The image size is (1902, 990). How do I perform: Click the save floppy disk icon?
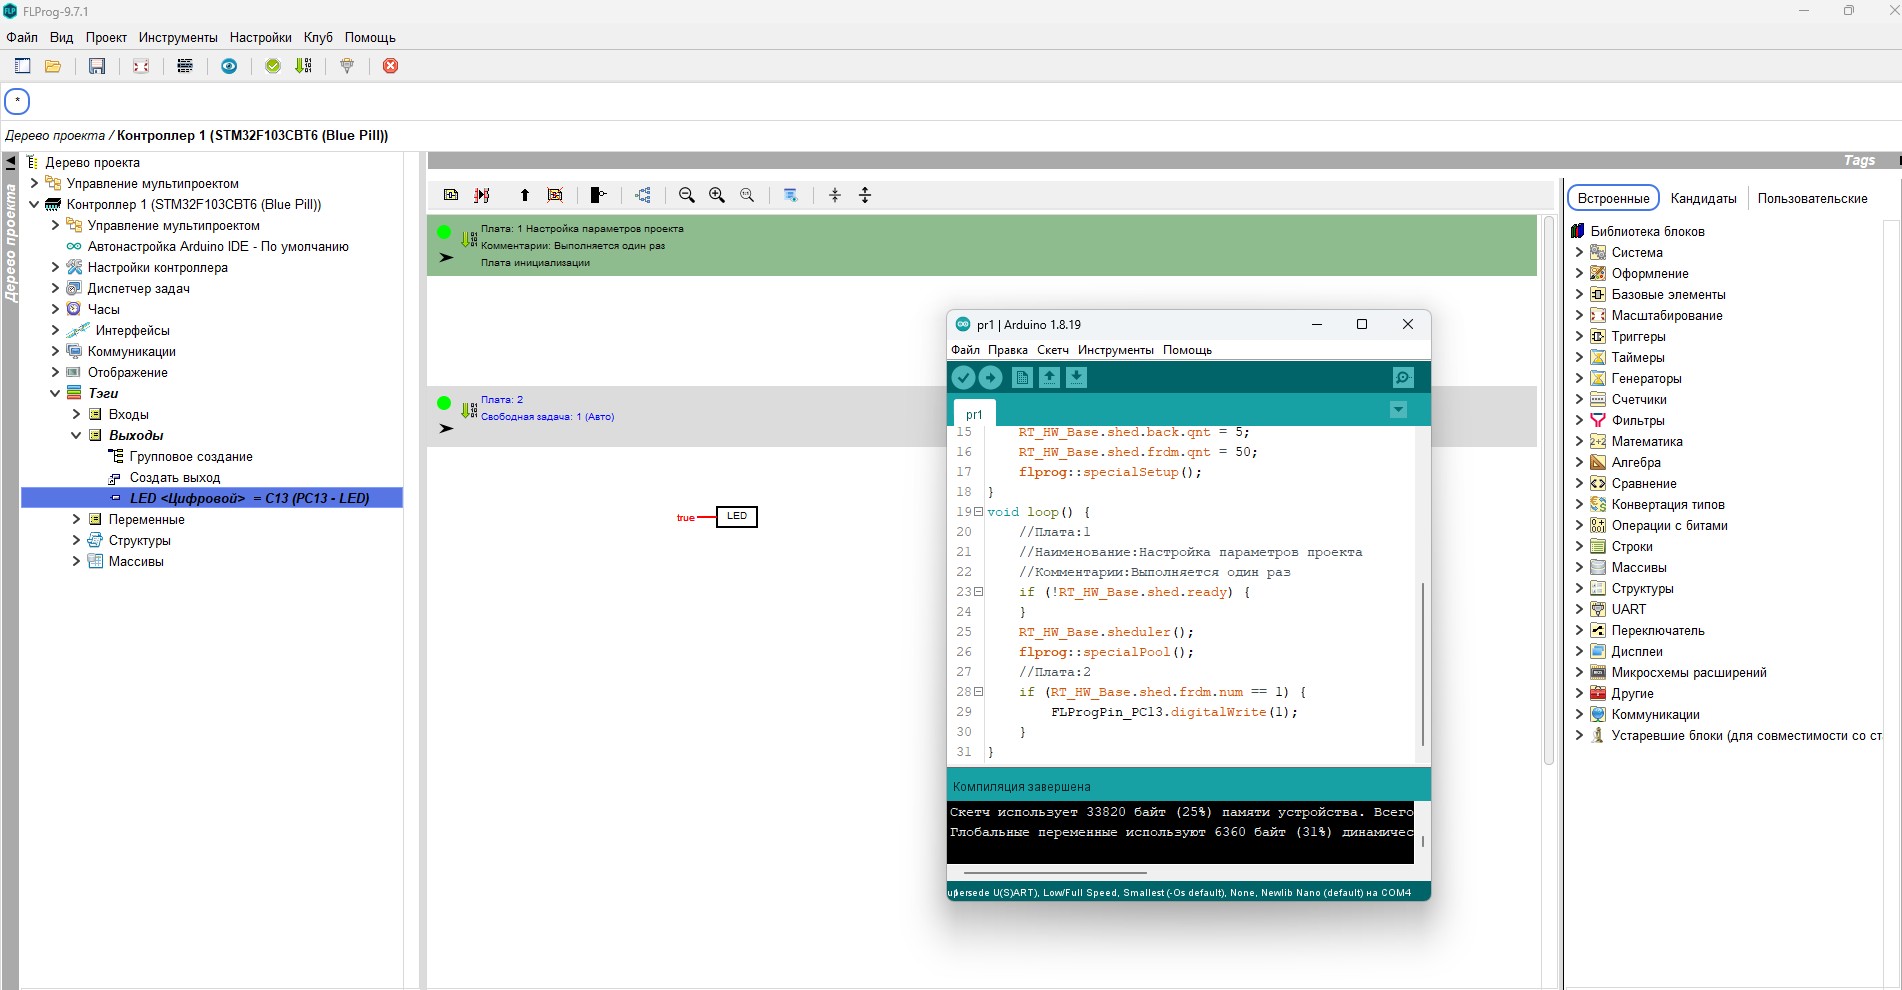(x=97, y=66)
